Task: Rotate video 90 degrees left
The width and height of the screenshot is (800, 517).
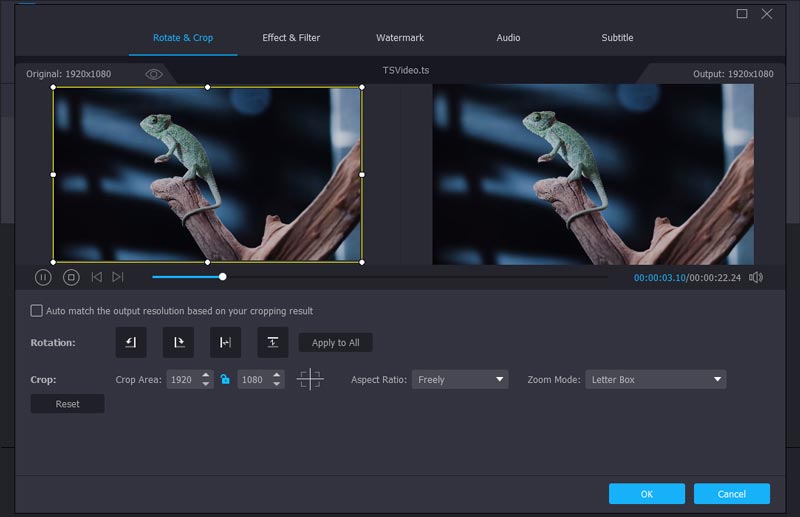Action: [x=131, y=342]
